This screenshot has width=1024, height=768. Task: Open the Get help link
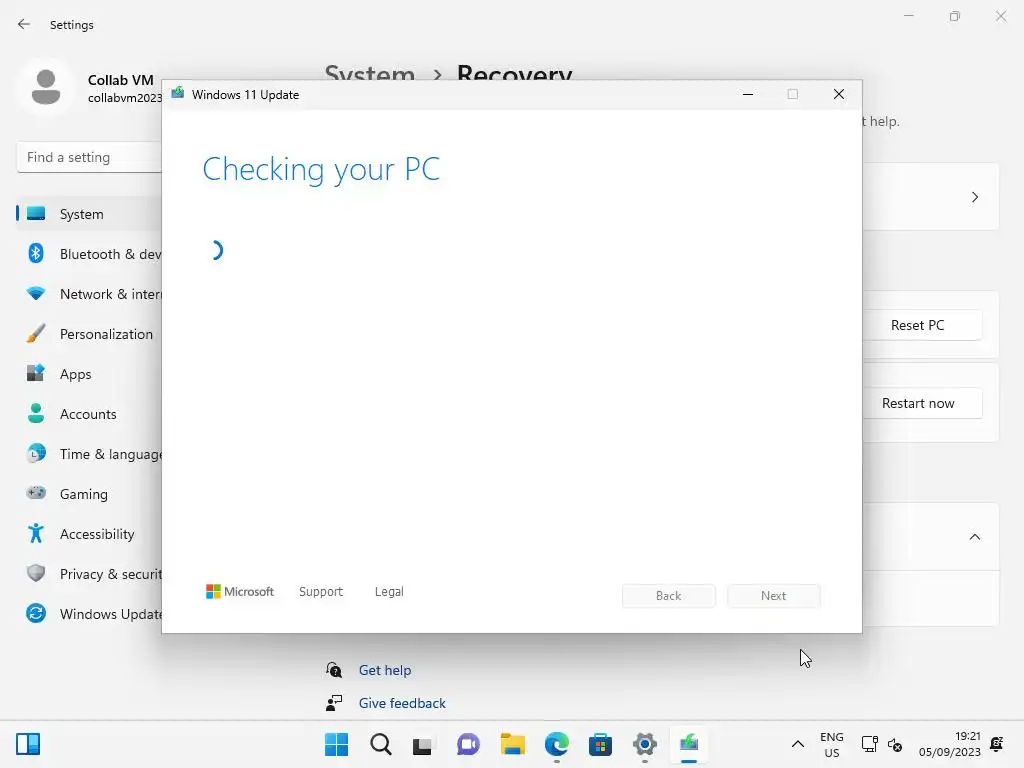385,670
